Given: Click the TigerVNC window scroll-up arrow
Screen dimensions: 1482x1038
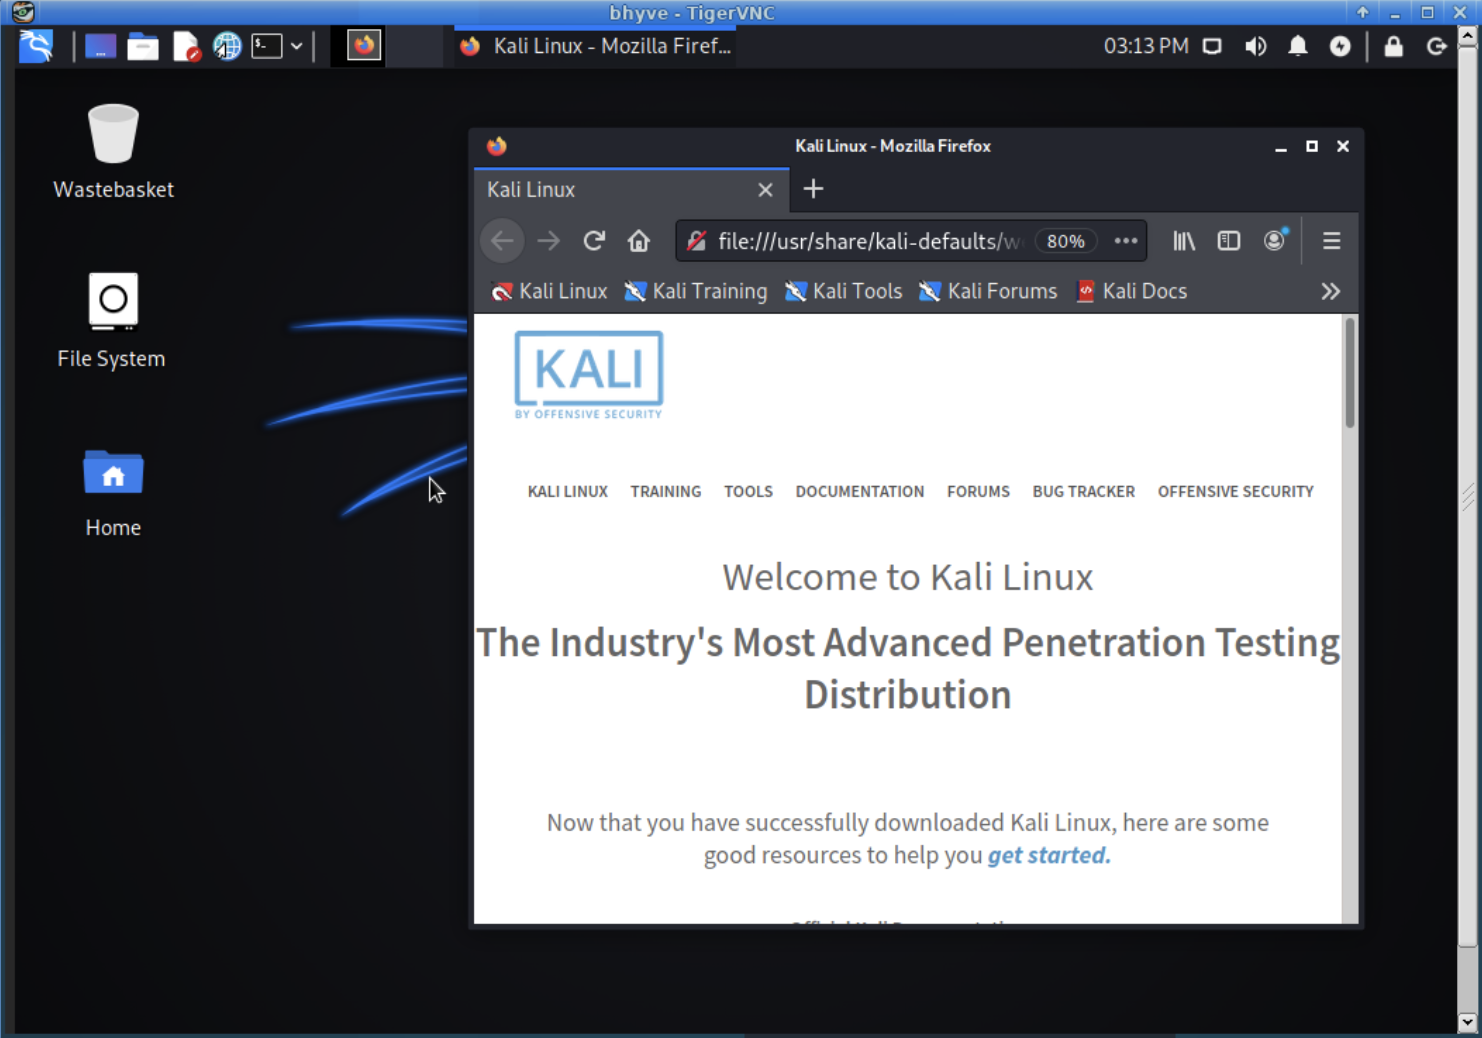Looking at the screenshot, I should coord(1467,35).
